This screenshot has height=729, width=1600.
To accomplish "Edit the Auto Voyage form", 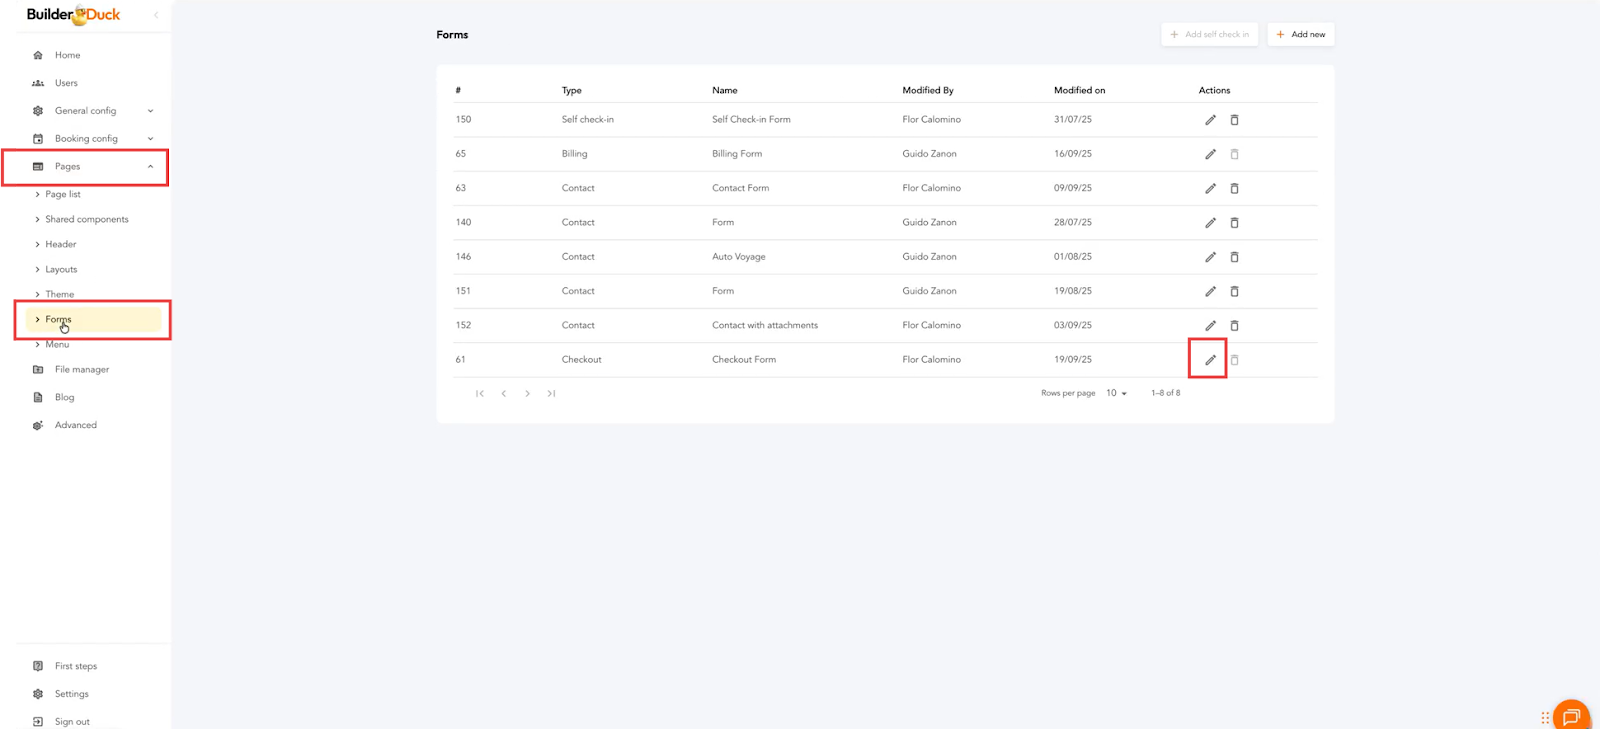I will pyautogui.click(x=1210, y=257).
